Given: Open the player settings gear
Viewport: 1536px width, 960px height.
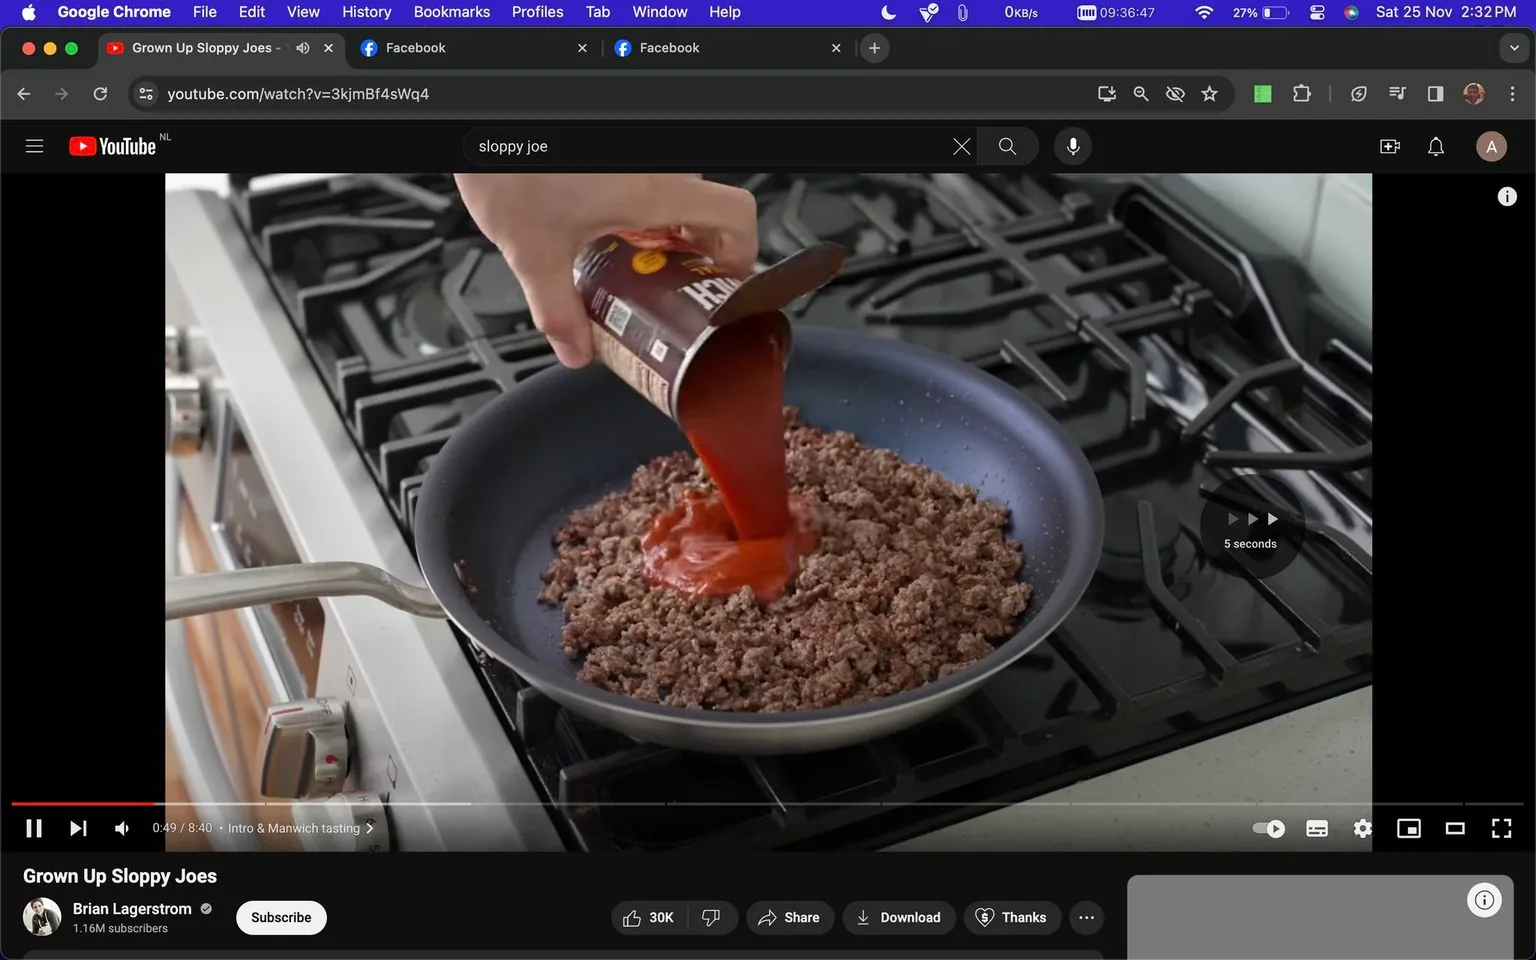Looking at the screenshot, I should tap(1362, 828).
